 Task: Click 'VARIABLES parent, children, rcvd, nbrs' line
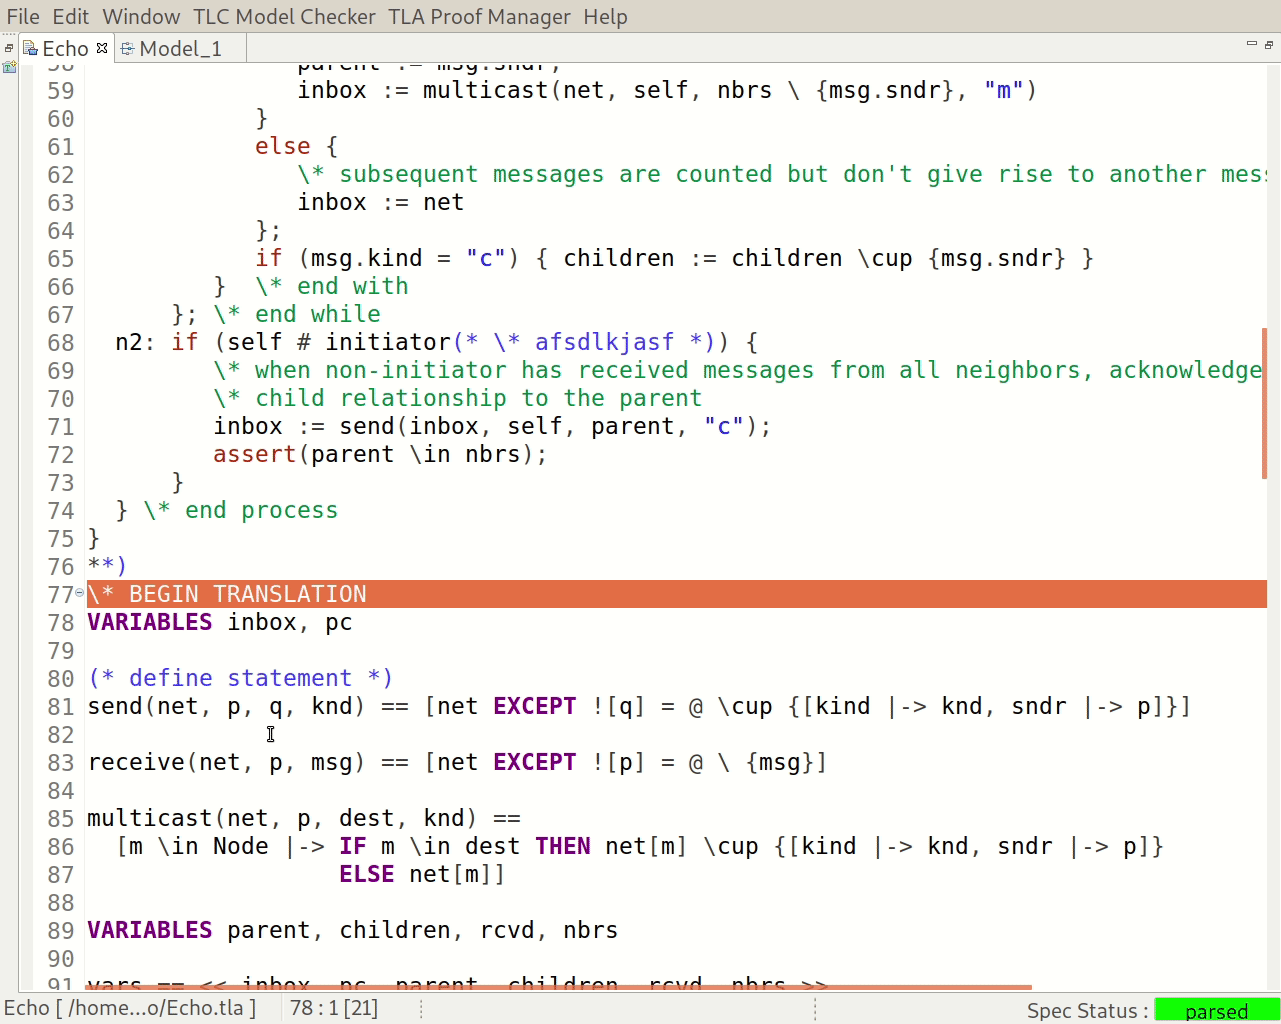352,930
